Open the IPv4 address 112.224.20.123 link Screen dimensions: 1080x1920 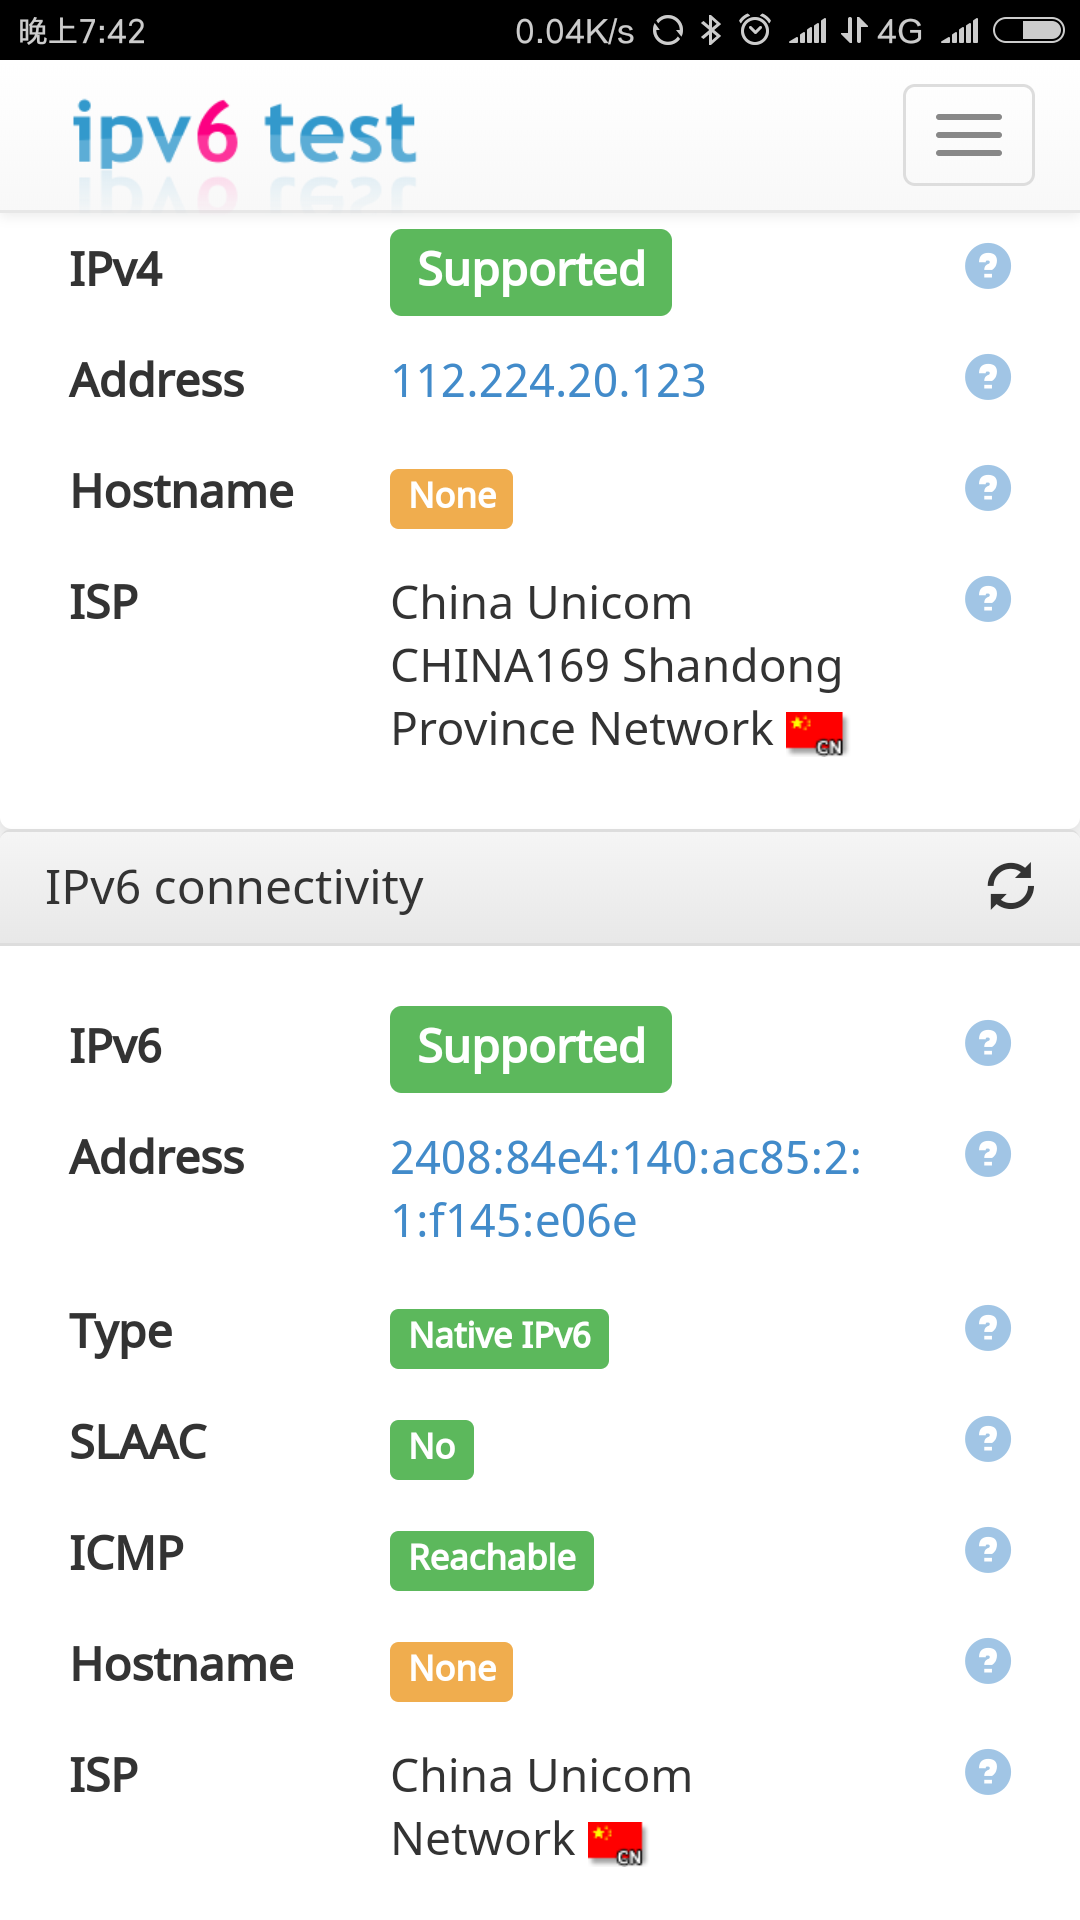(548, 379)
